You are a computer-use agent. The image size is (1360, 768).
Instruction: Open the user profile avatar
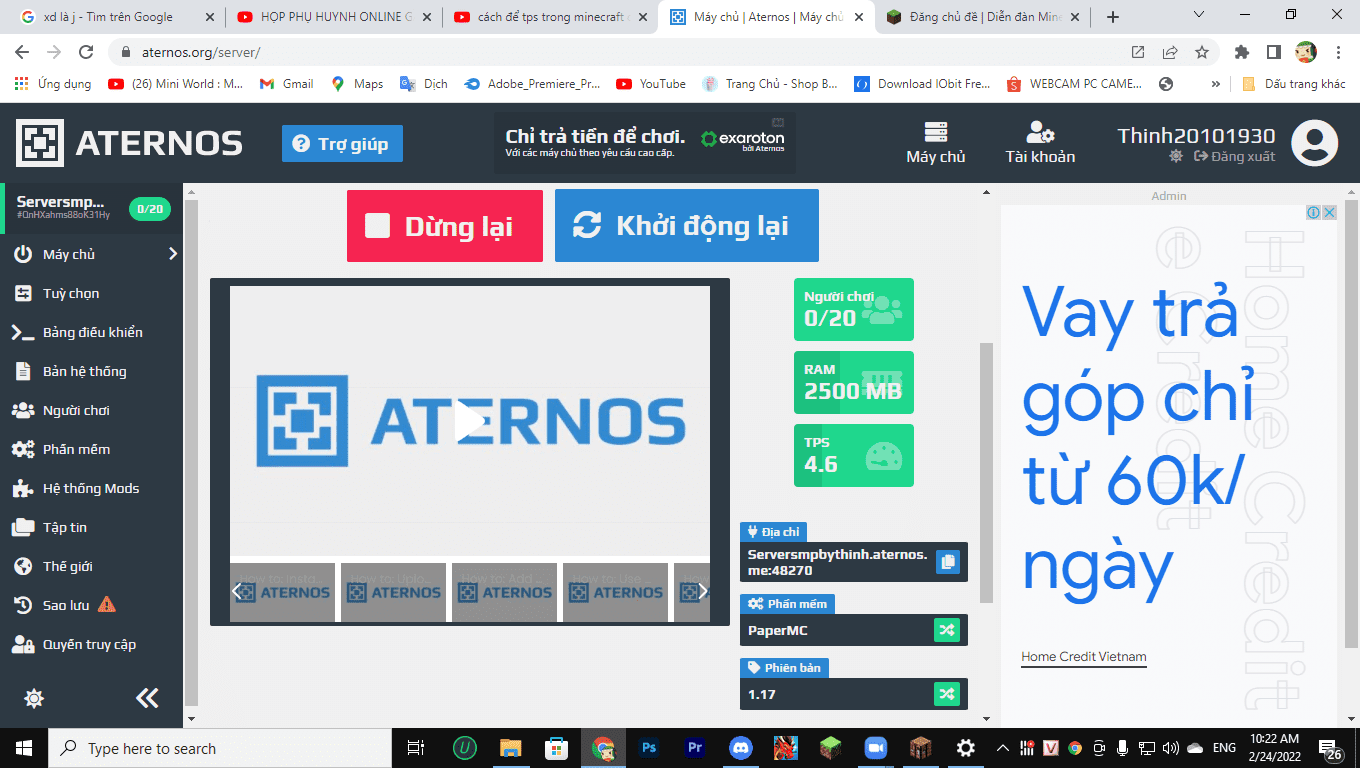(1314, 143)
